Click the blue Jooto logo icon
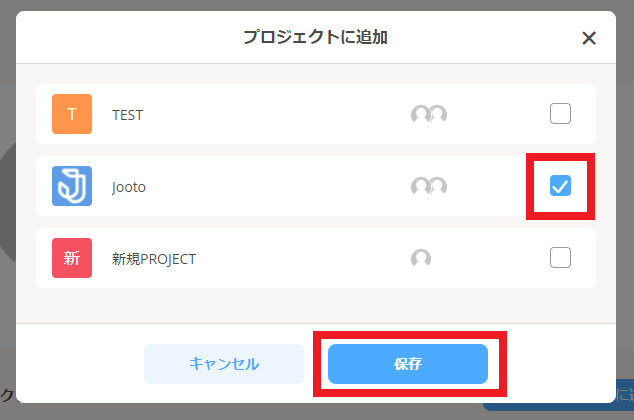 click(72, 186)
